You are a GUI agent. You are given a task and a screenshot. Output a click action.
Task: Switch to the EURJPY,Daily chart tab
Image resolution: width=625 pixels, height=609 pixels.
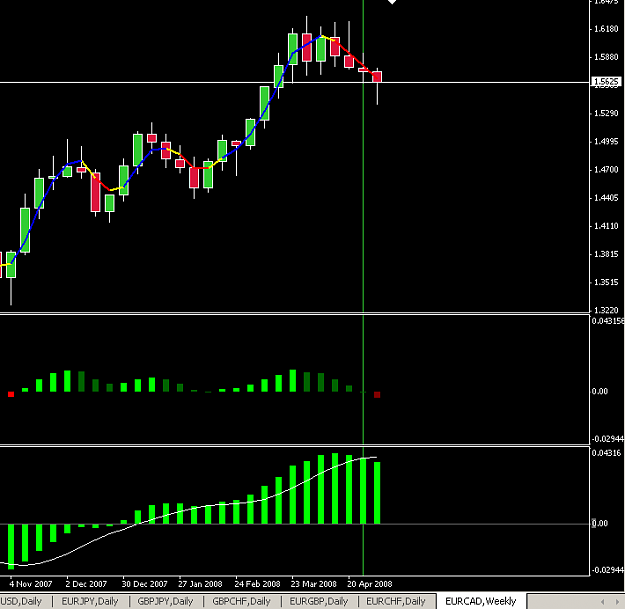pos(90,601)
